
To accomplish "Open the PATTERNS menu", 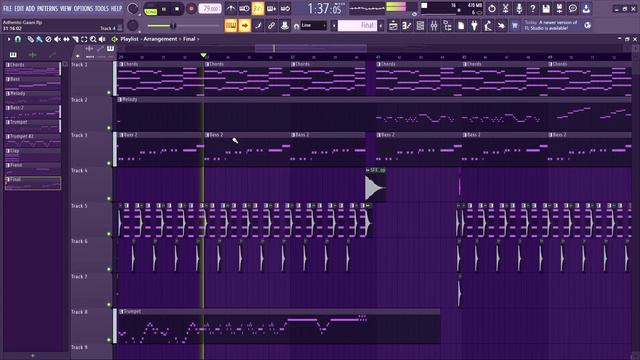I will tap(47, 9).
